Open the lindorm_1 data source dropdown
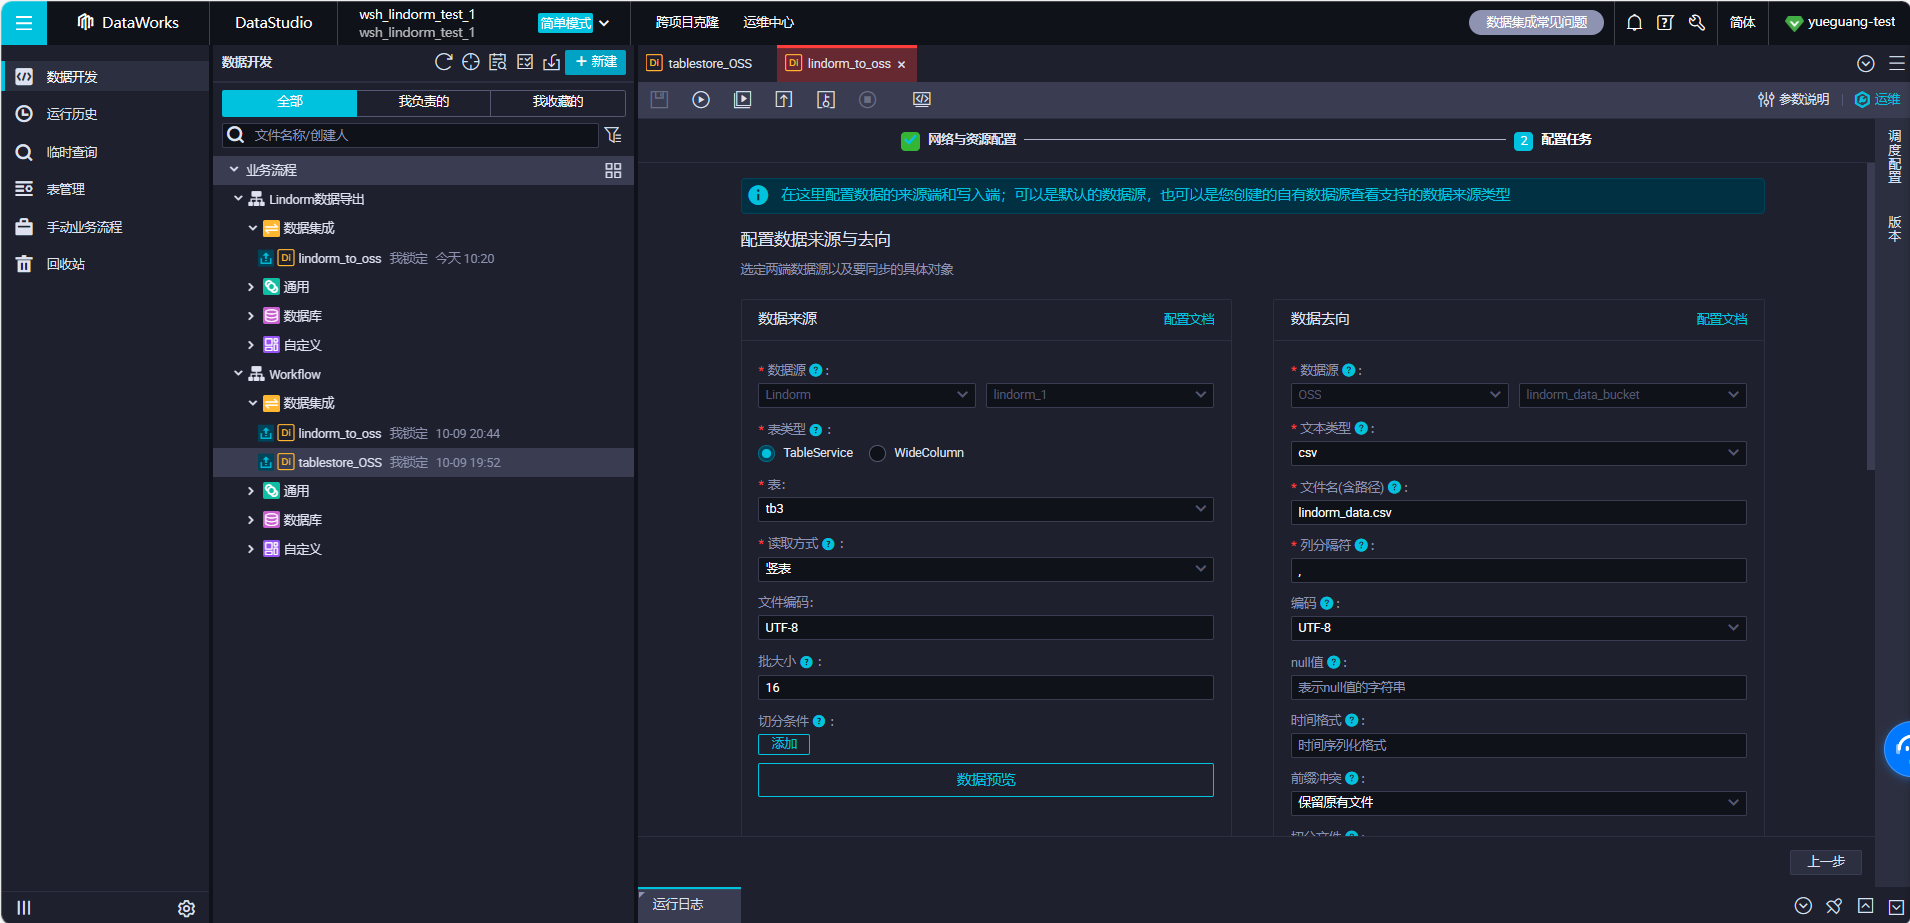This screenshot has width=1910, height=923. (1100, 395)
